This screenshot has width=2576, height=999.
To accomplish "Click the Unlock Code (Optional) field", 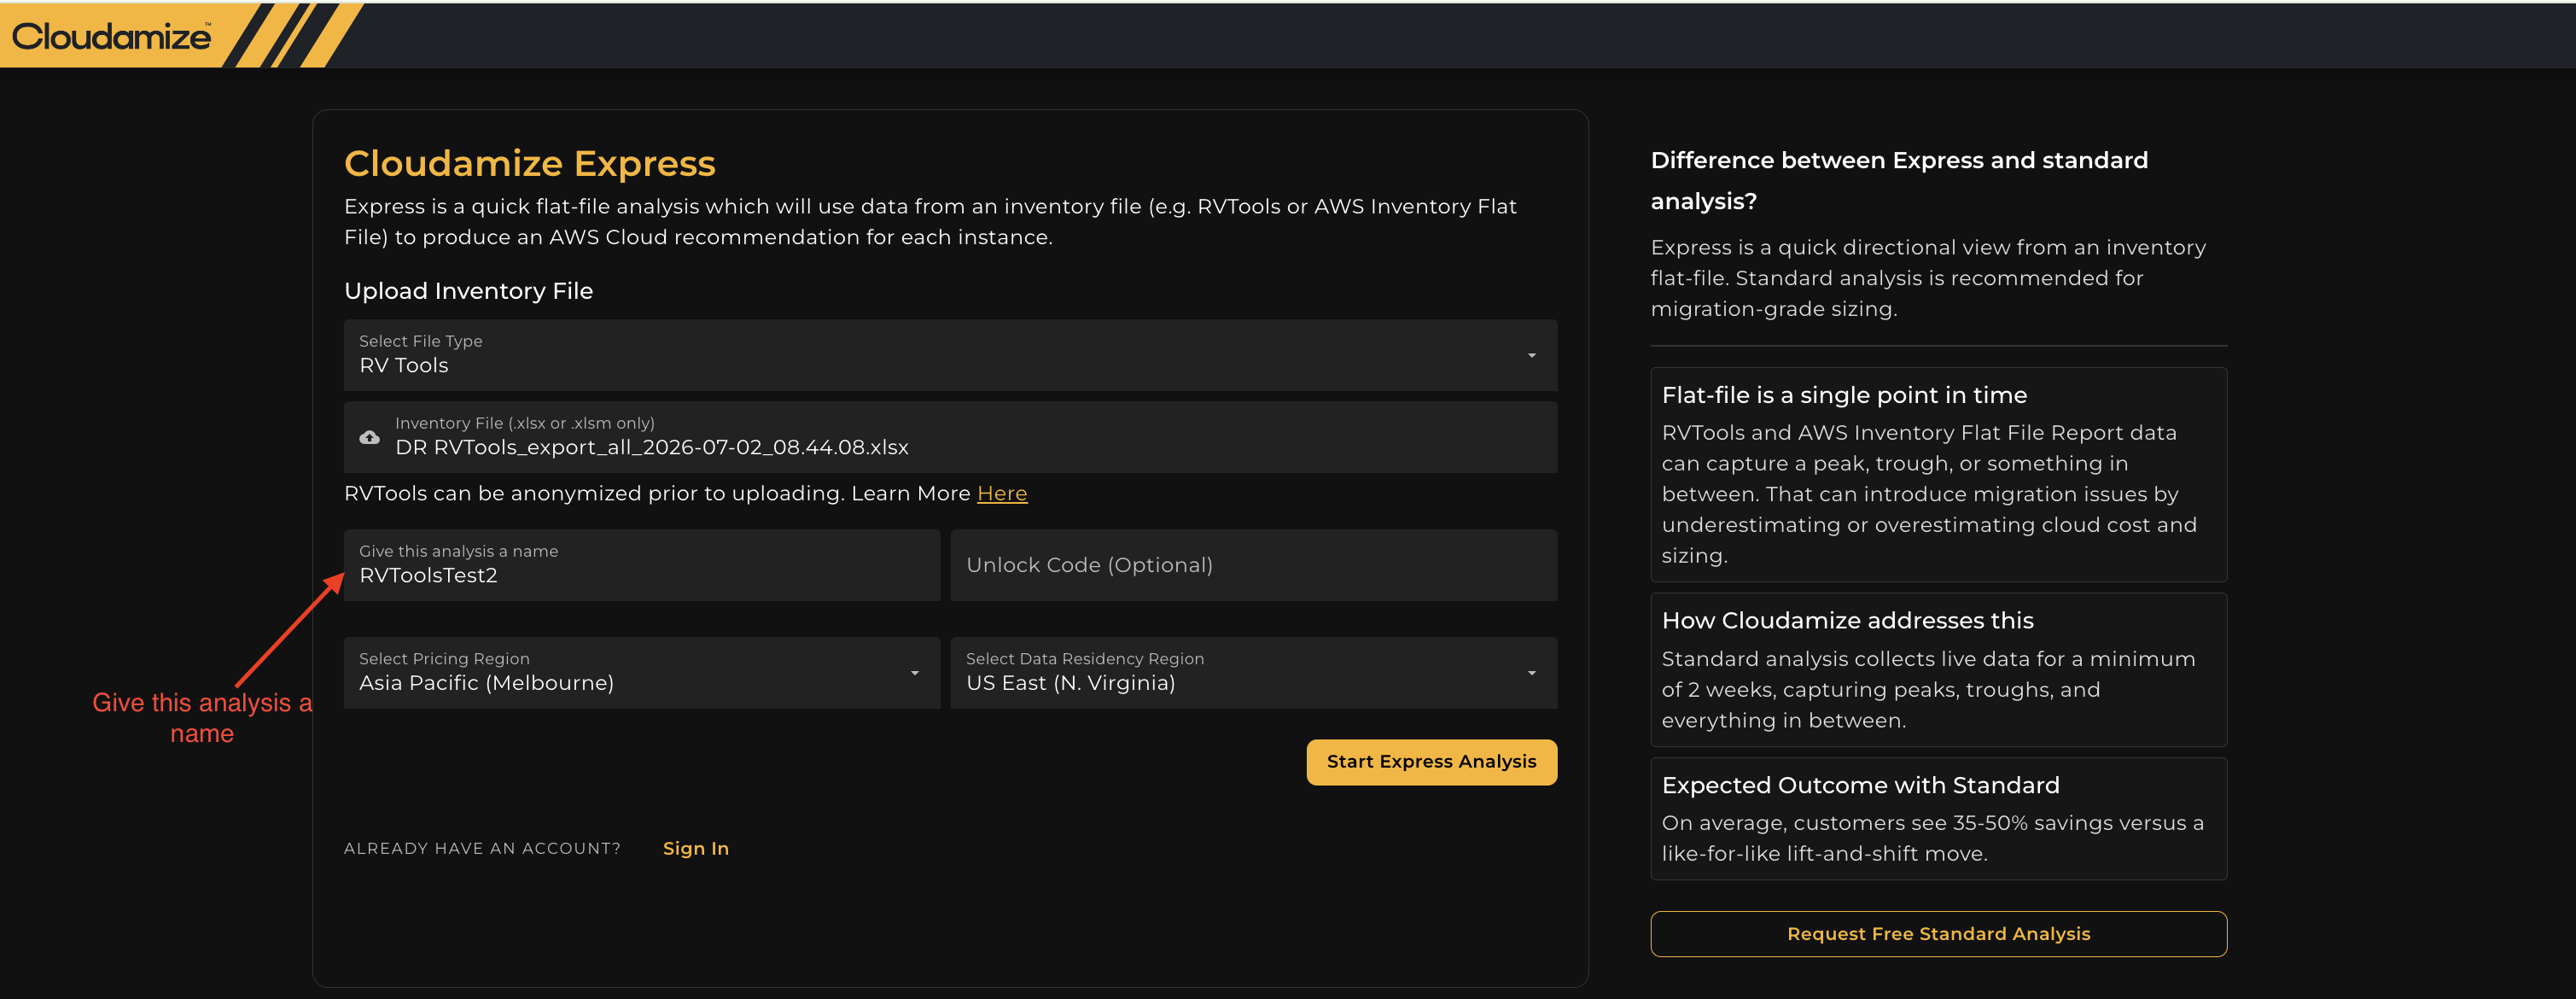I will click(x=1254, y=565).
